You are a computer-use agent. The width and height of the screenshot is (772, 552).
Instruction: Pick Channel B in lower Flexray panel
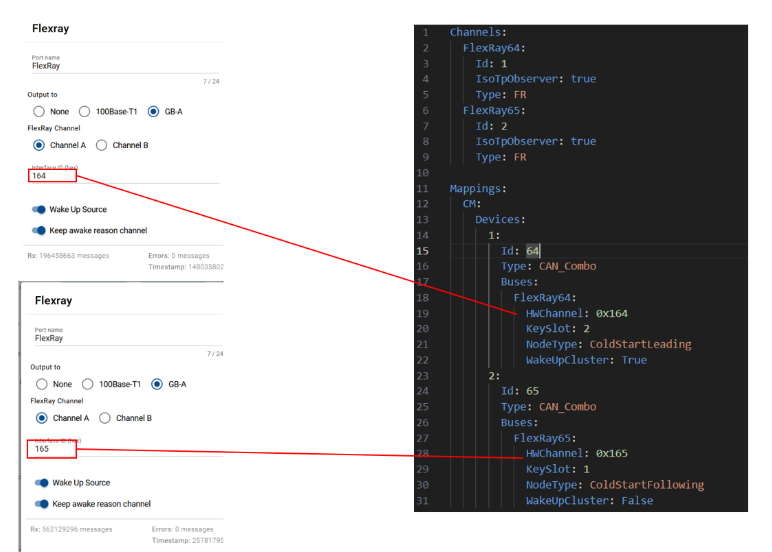(106, 418)
